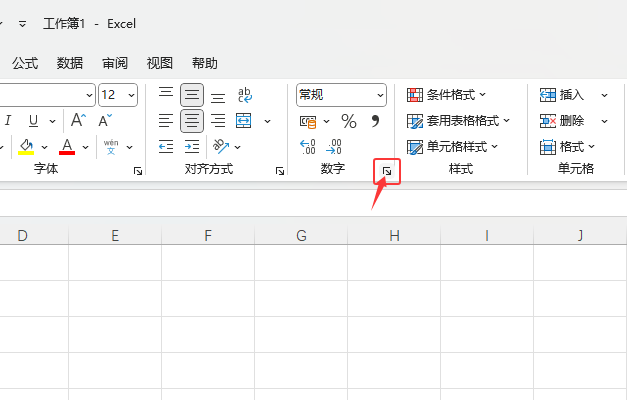This screenshot has height=400, width=627.
Task: Select column F header
Action: 208,235
